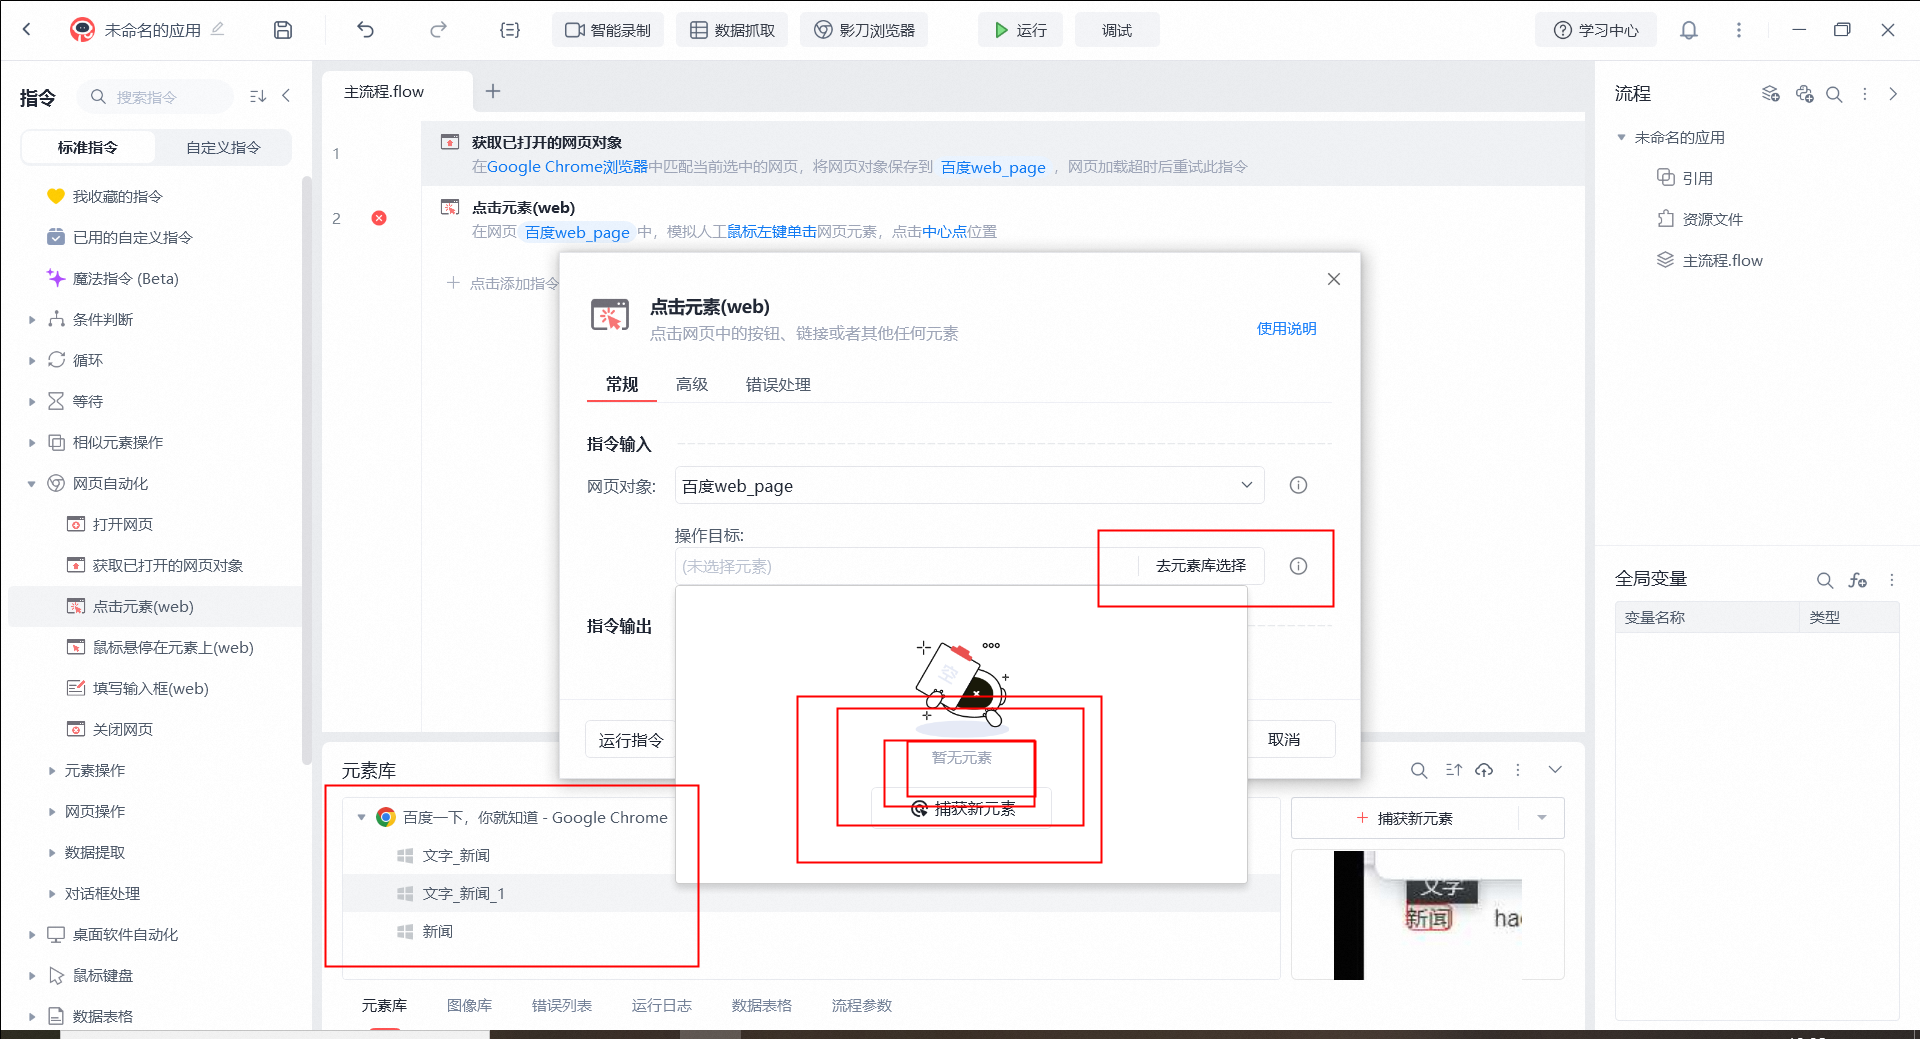Open the 图像库 bottom tab
The image size is (1920, 1039).
point(469,1005)
